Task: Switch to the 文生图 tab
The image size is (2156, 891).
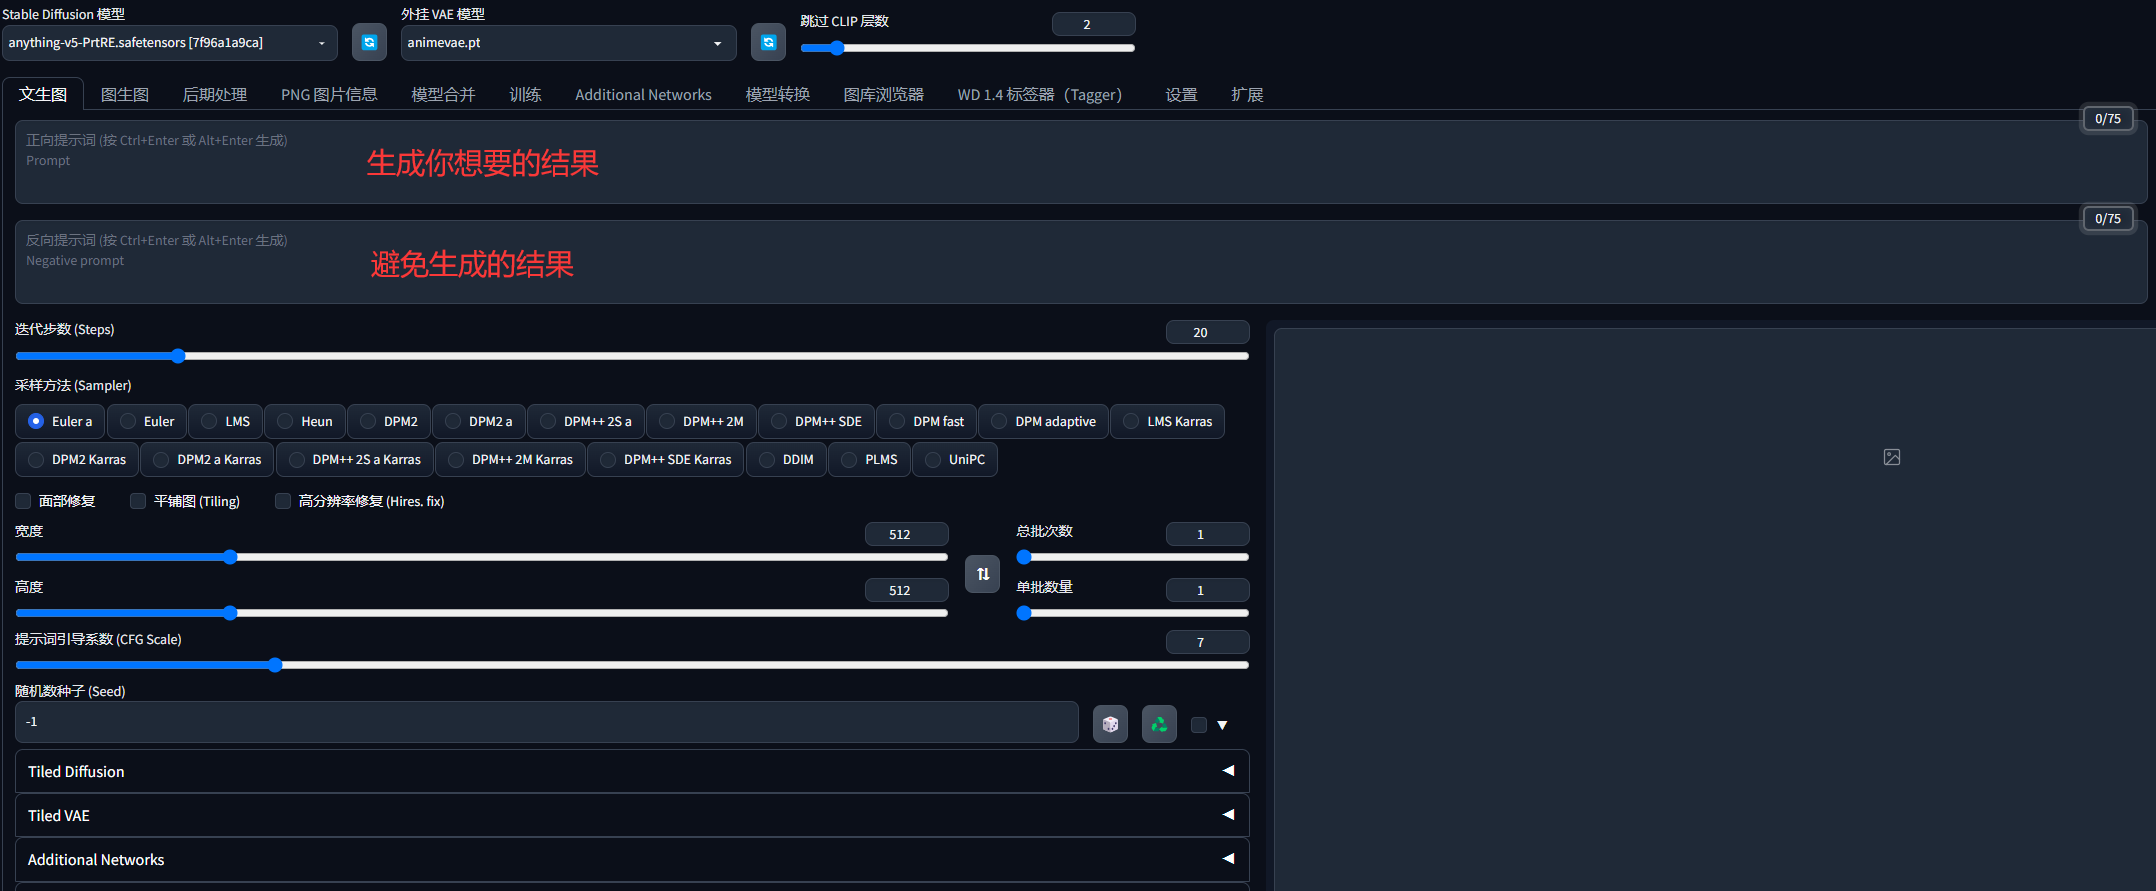Action: (43, 94)
